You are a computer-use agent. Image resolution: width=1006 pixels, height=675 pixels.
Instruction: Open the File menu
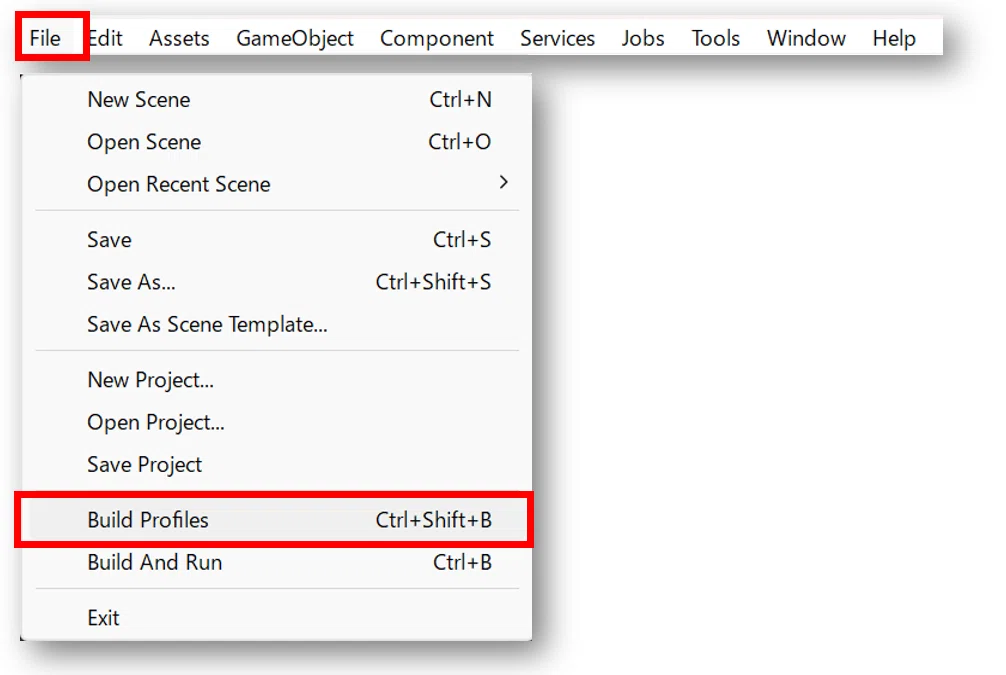[x=46, y=38]
